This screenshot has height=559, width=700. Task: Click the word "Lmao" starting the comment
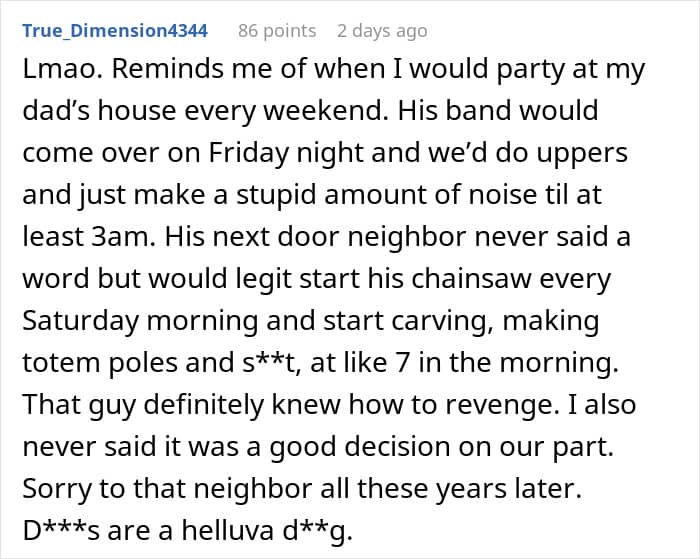52,72
